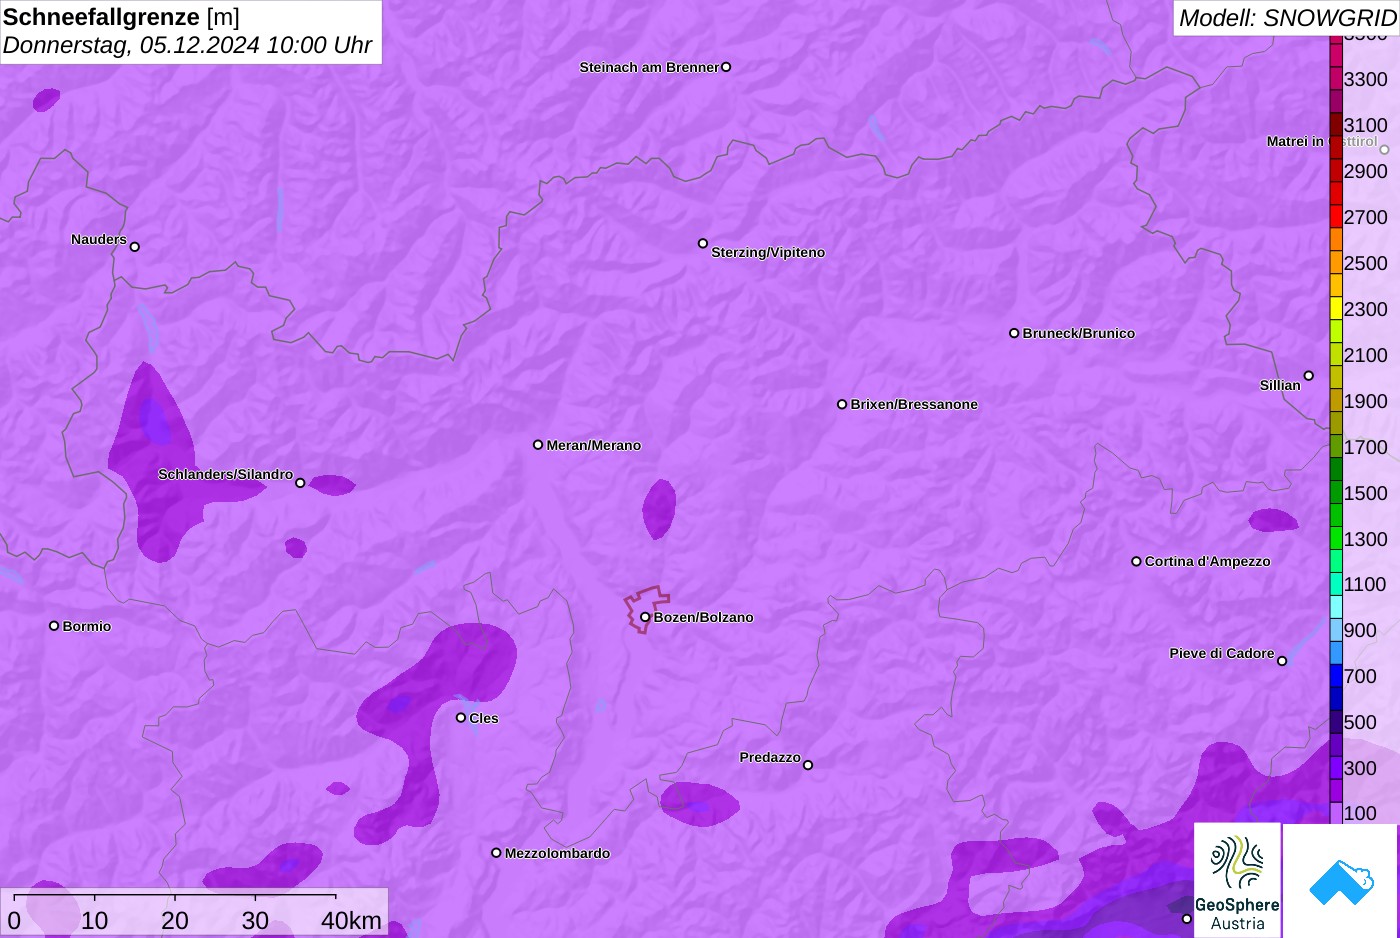1400x938 pixels.
Task: Click the Bormio location marker
Action: pos(54,626)
